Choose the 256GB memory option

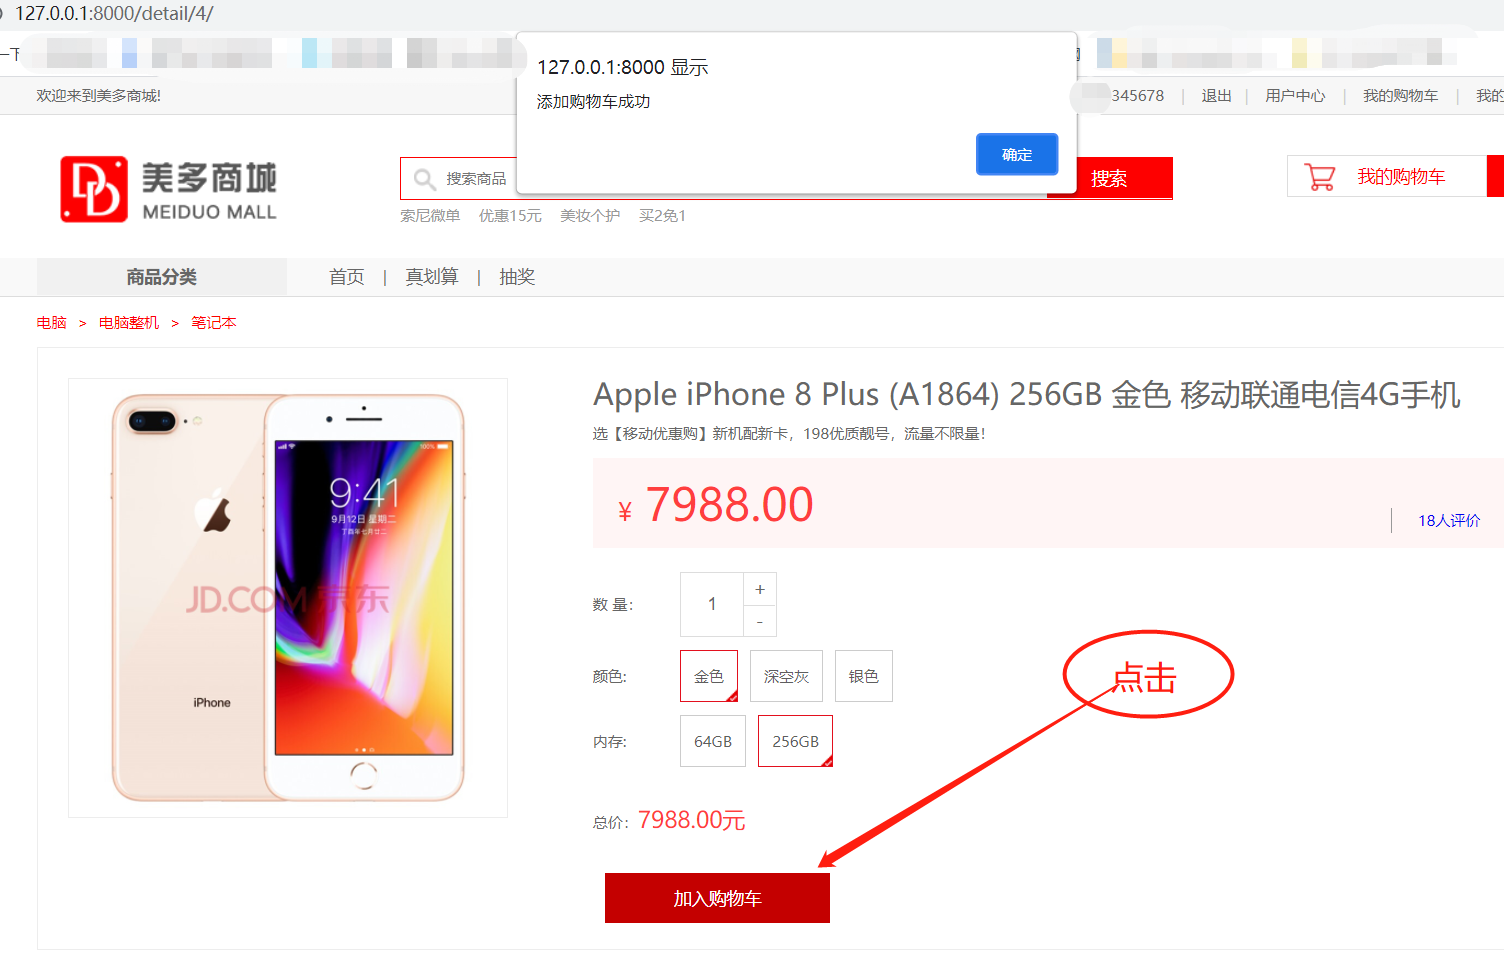795,741
